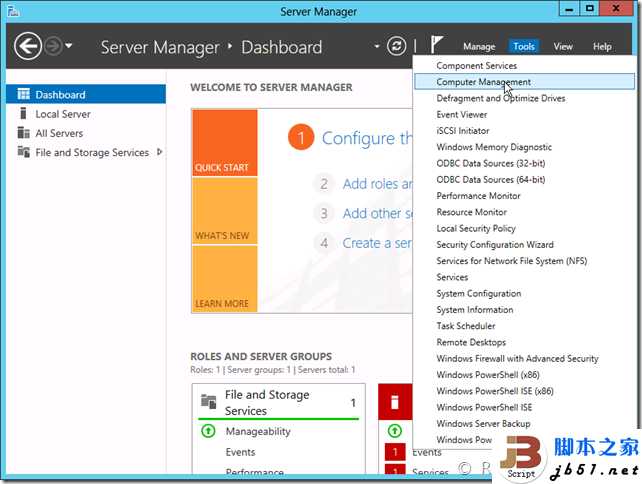The width and height of the screenshot is (642, 484).
Task: Click the 'Configure th...' link
Action: [366, 138]
